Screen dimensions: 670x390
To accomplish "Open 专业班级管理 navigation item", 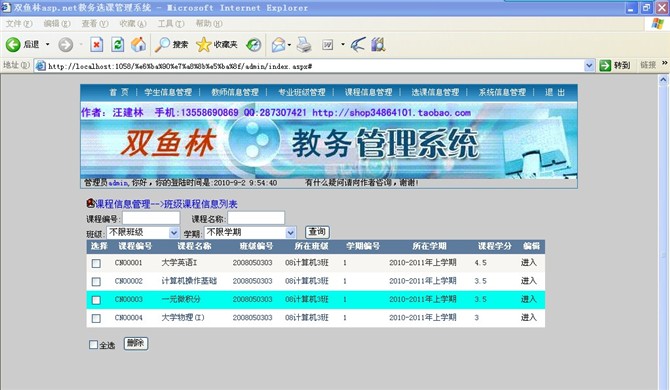I will pos(302,92).
